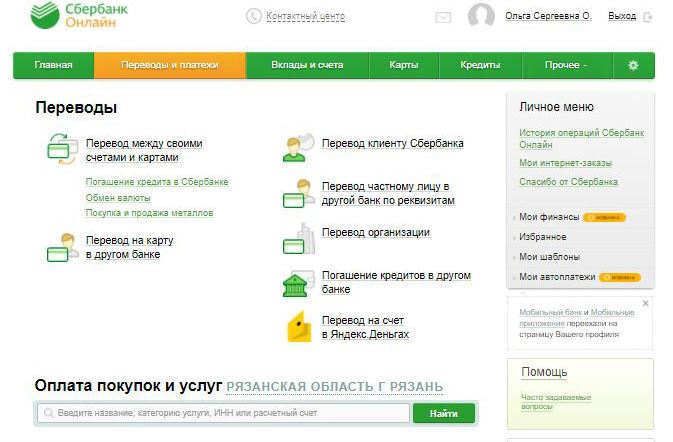Screen dimensions: 673x442
Task: Open profile Ольга Сергеевна О.
Action: point(548,16)
